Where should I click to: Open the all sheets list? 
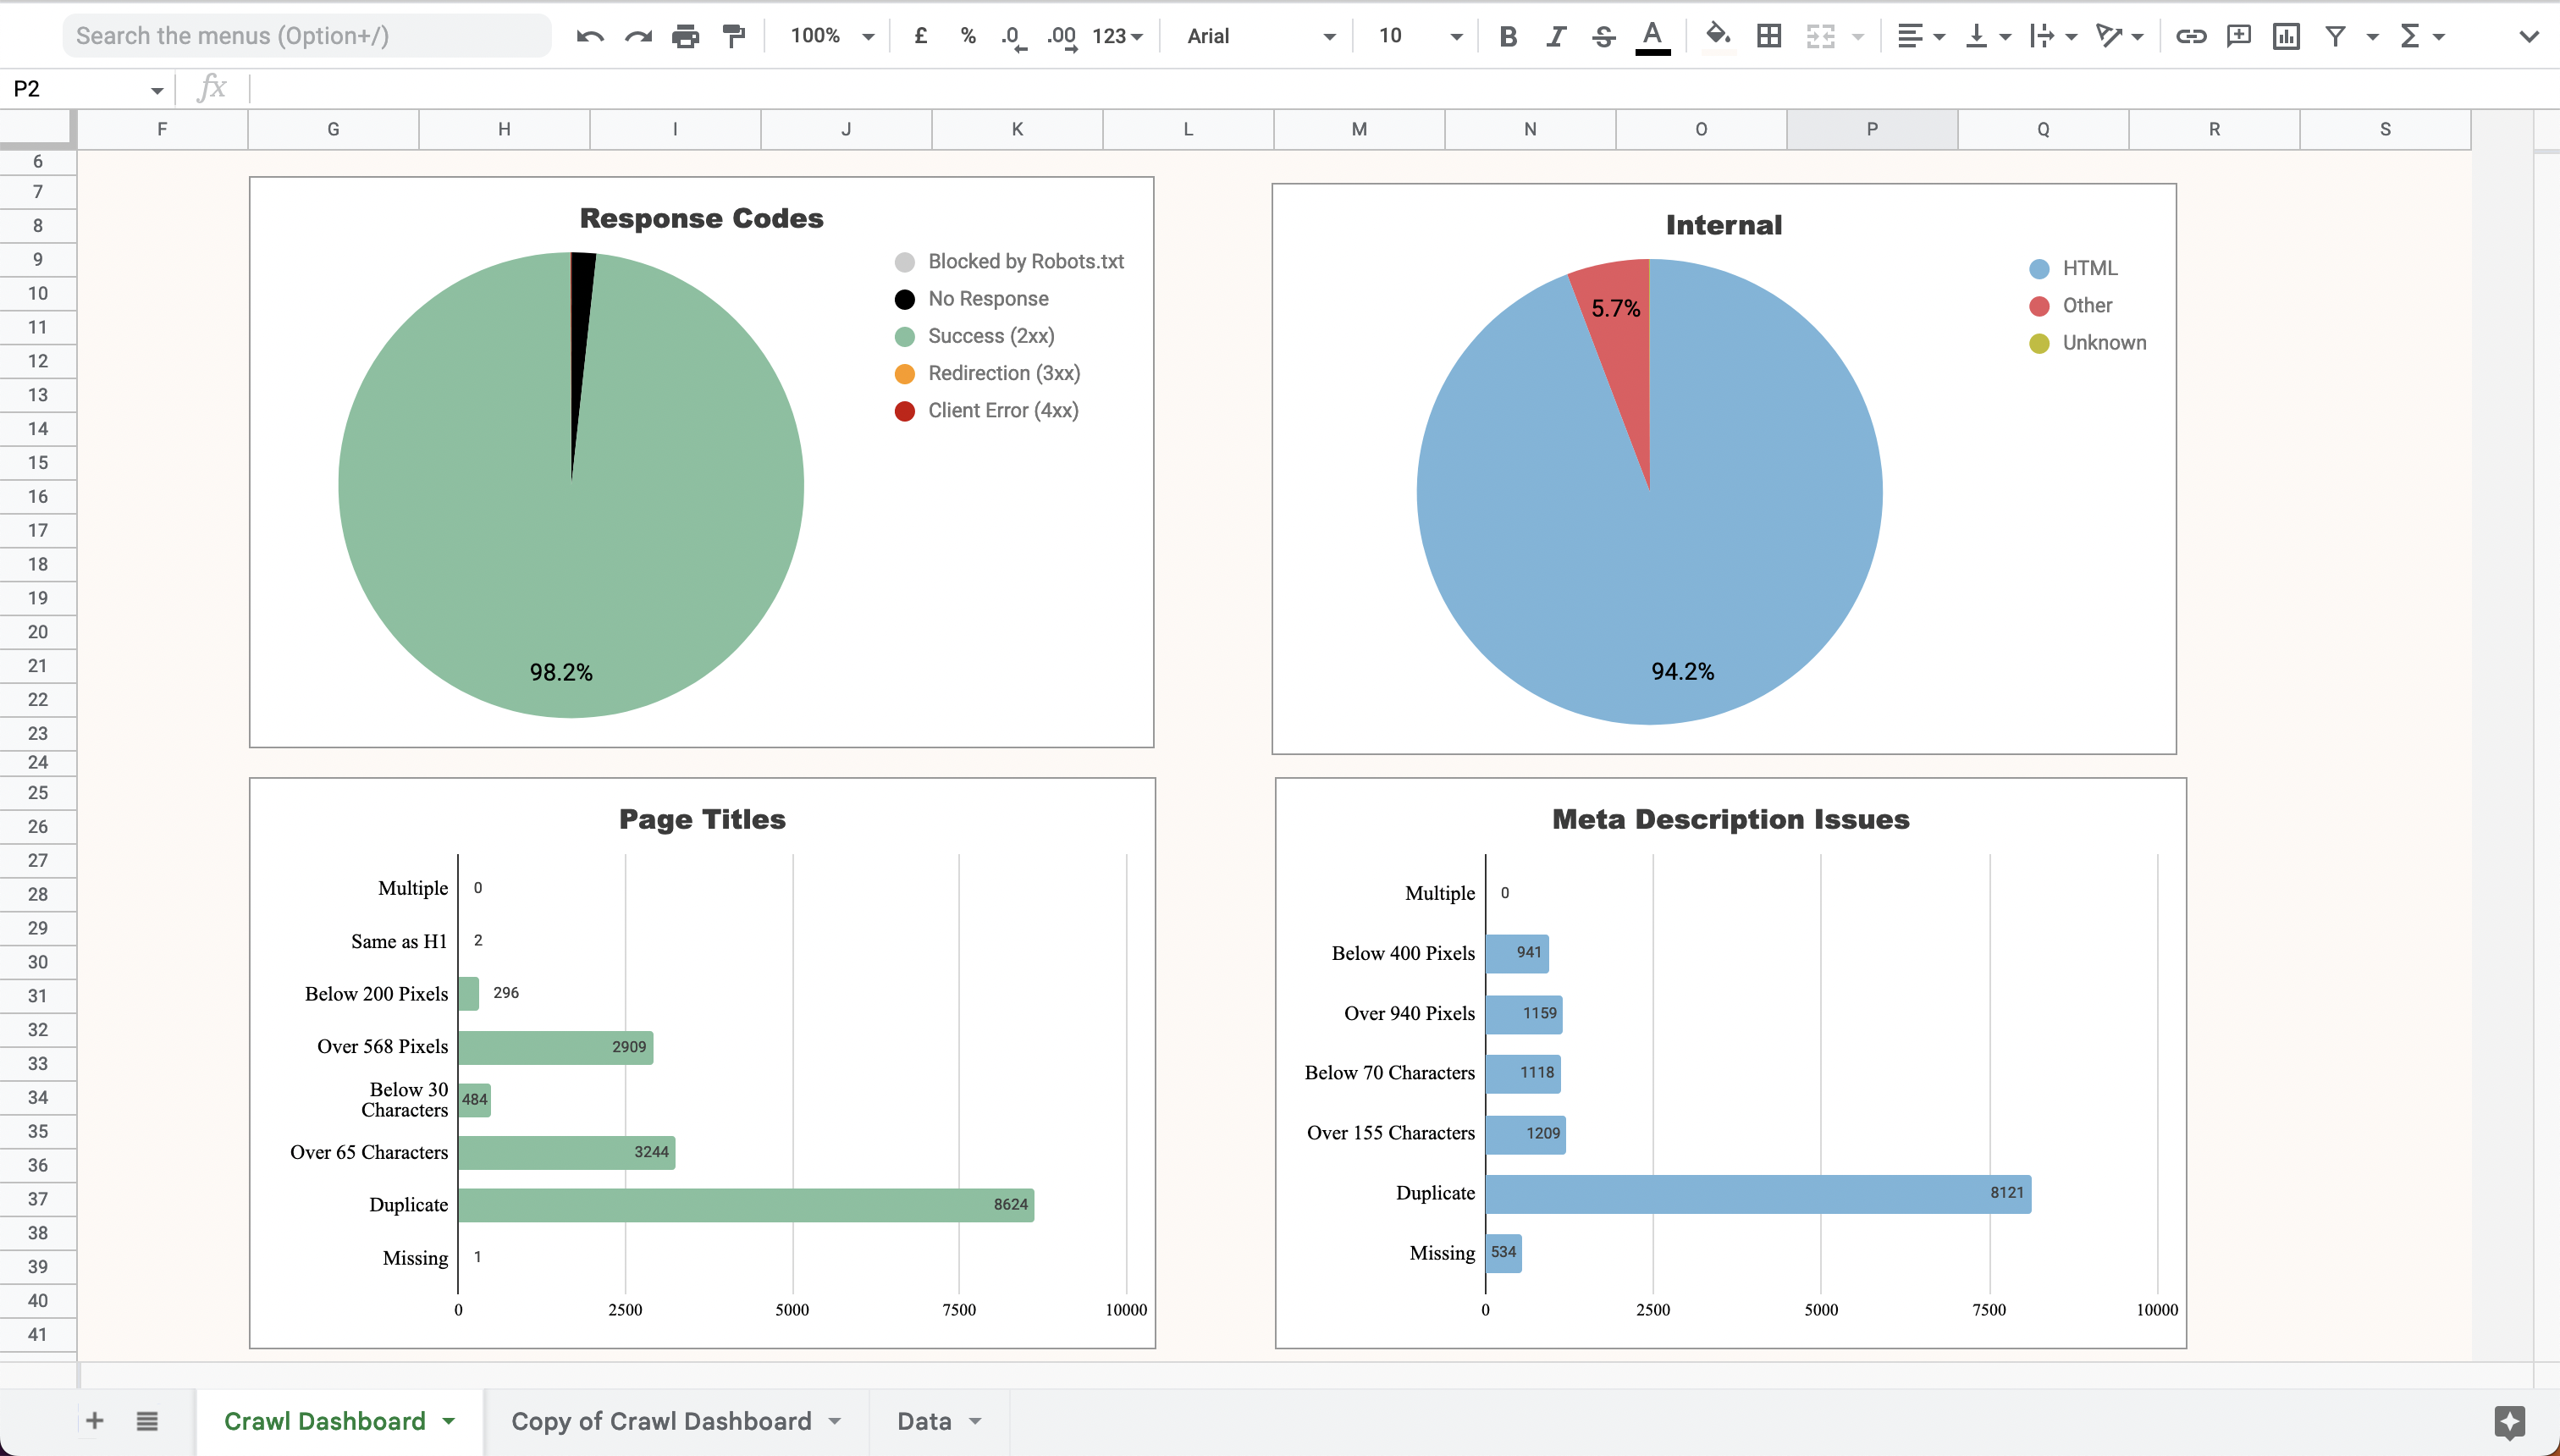147,1420
